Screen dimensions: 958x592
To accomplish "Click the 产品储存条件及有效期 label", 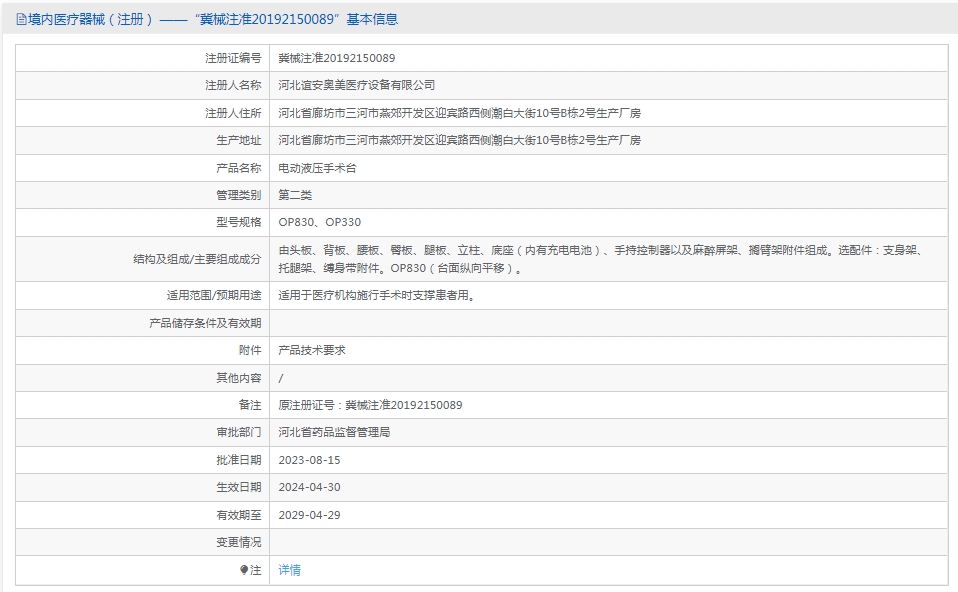I will (x=205, y=323).
